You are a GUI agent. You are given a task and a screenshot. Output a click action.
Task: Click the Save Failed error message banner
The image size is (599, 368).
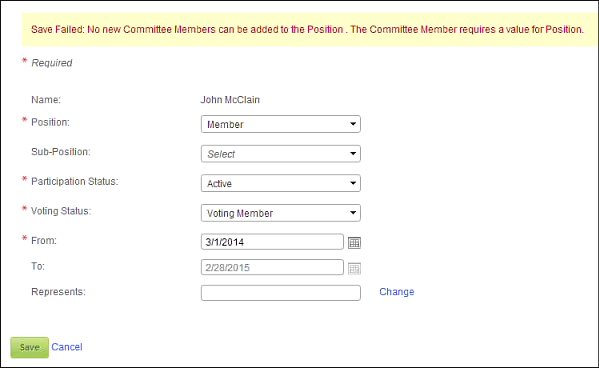tap(310, 30)
